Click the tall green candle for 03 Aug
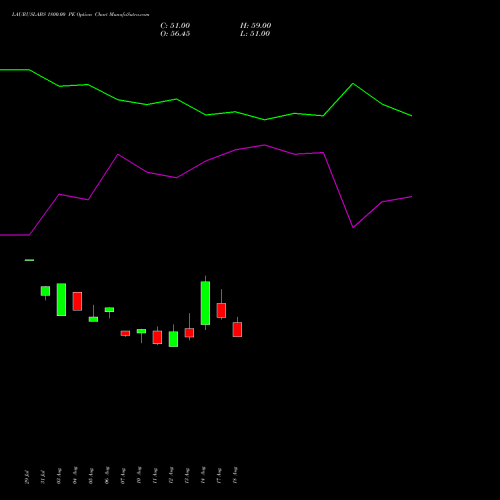500x500 pixels. click(x=61, y=299)
